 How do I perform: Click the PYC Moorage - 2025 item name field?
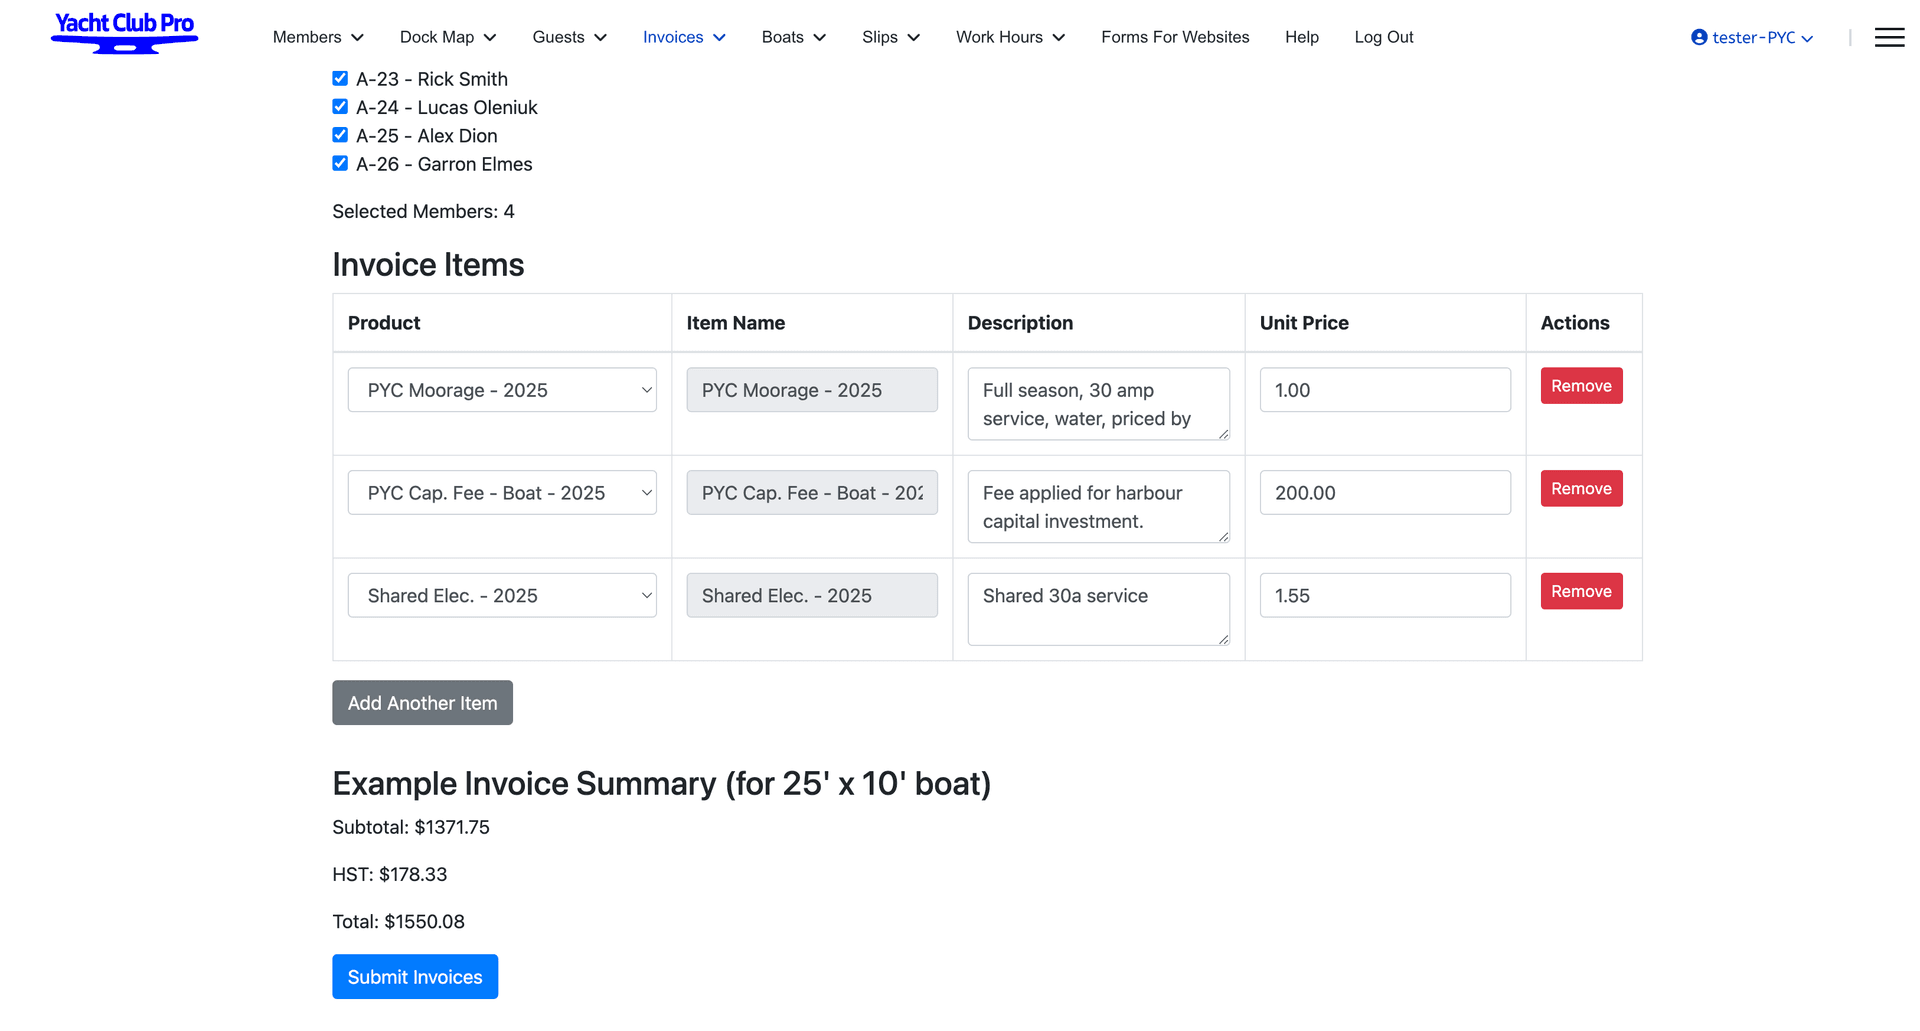[812, 390]
